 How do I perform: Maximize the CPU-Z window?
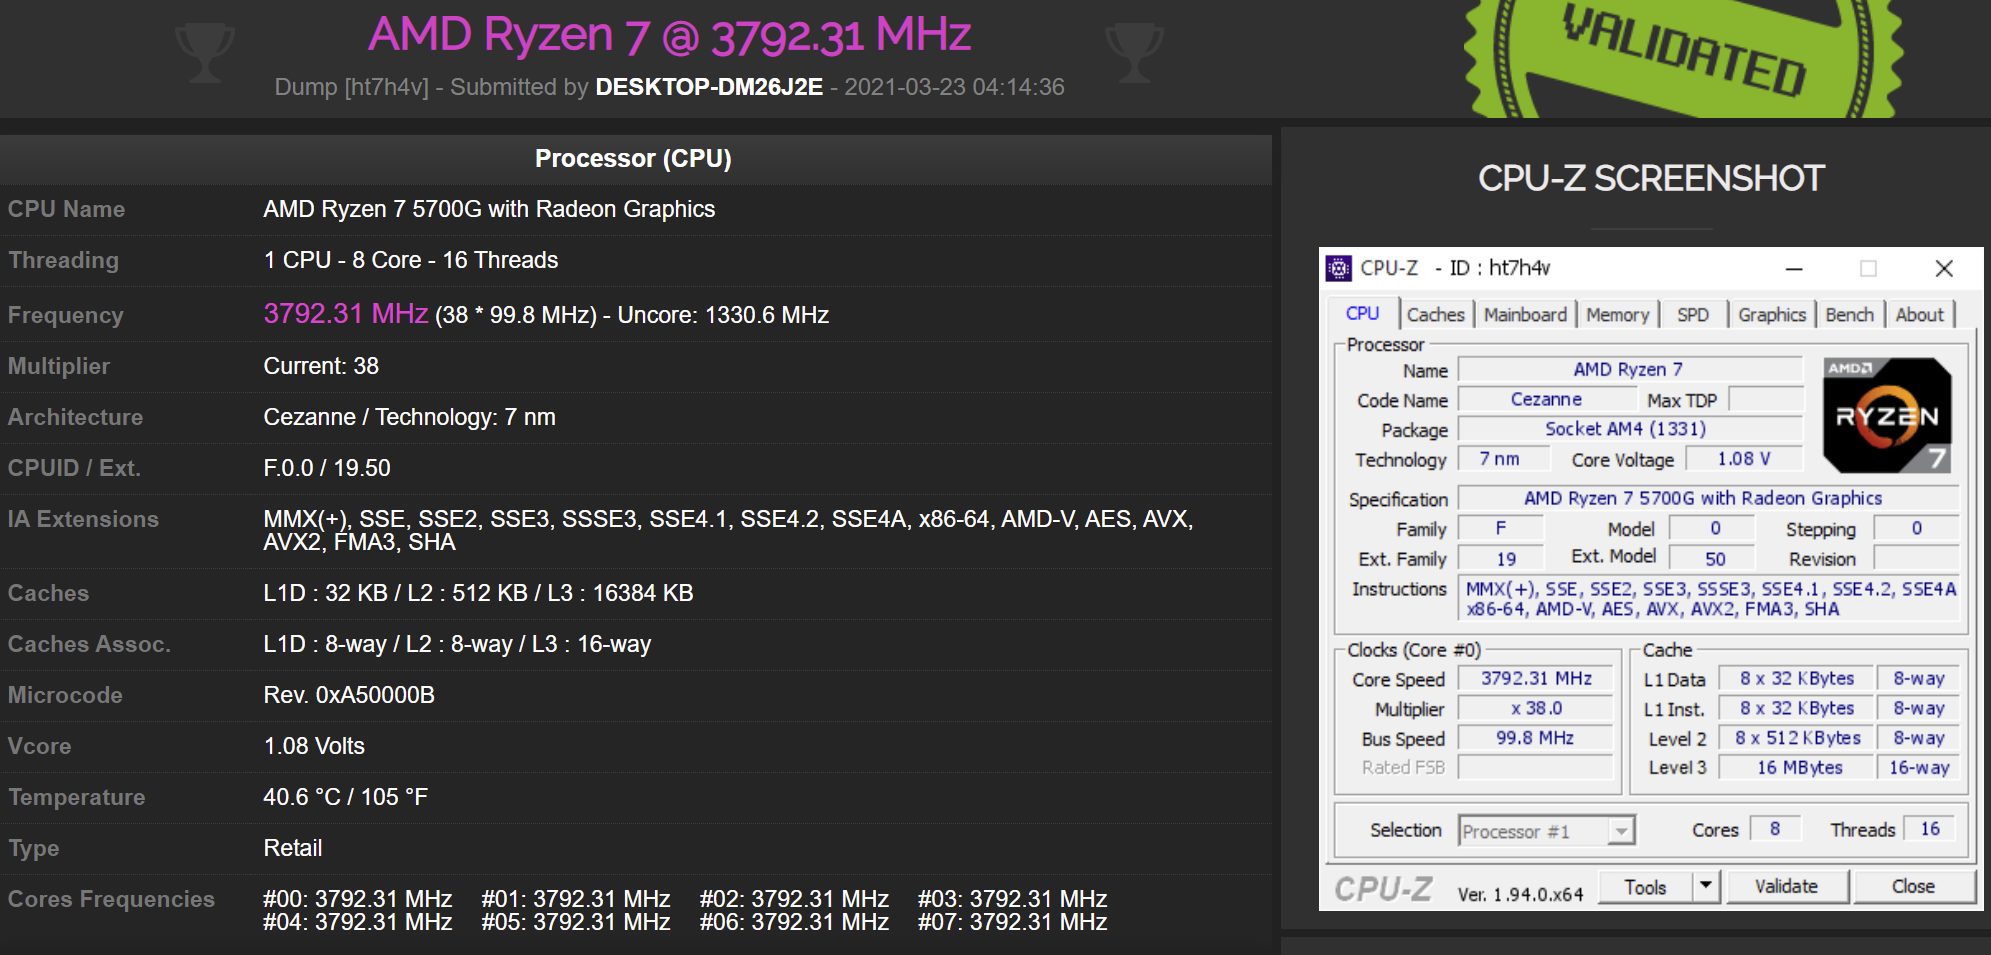click(x=1868, y=268)
